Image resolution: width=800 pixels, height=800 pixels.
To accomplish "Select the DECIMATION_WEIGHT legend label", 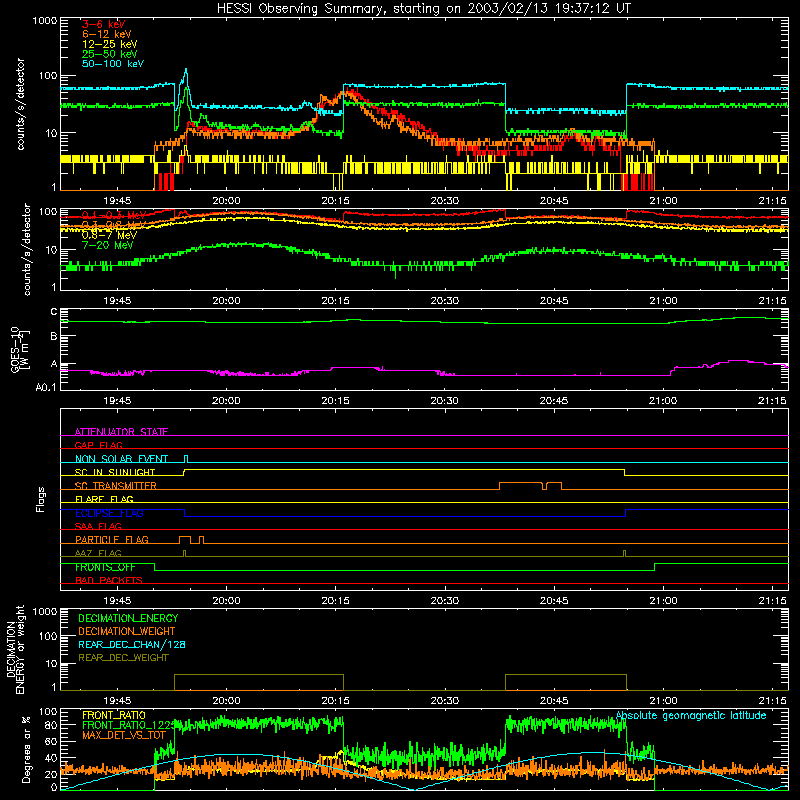I will point(127,631).
